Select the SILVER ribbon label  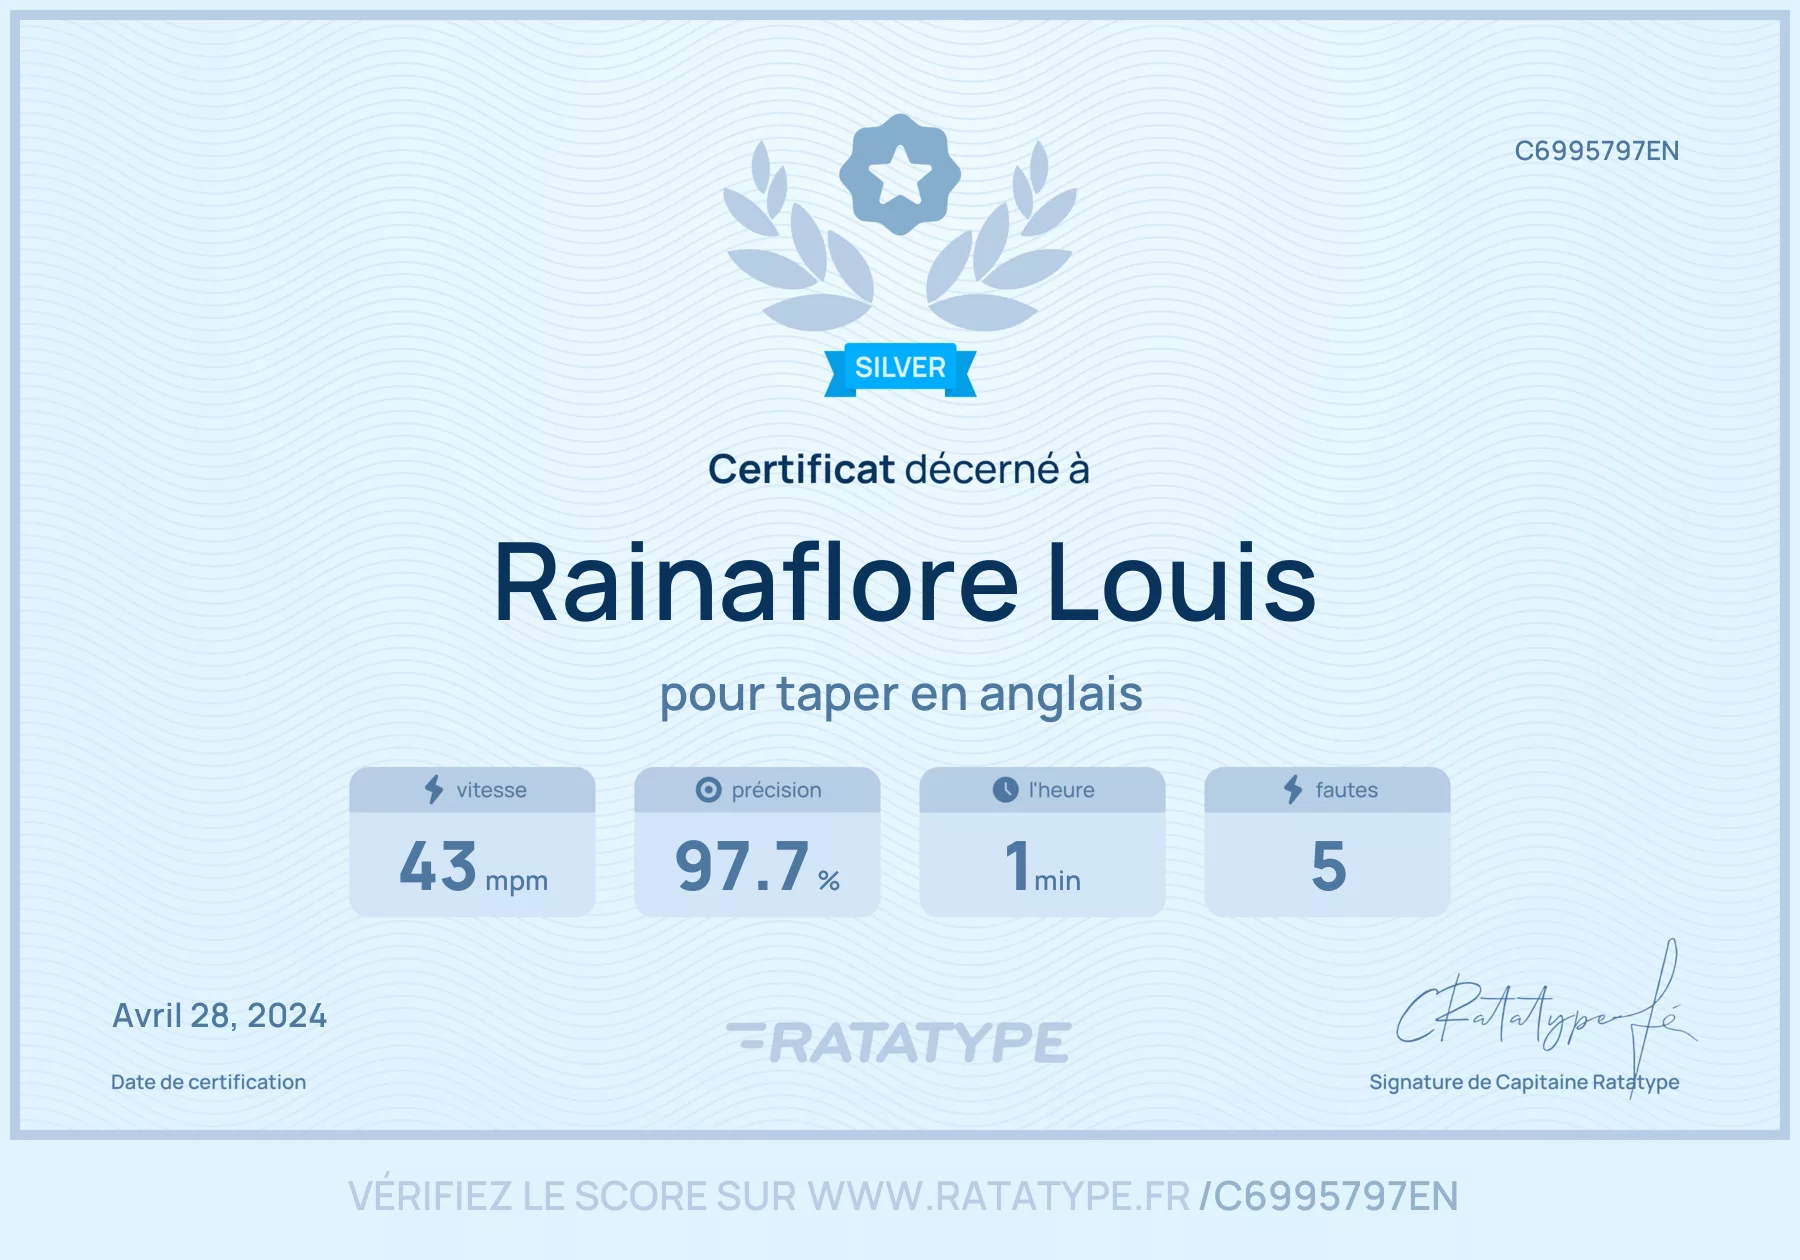tap(900, 368)
